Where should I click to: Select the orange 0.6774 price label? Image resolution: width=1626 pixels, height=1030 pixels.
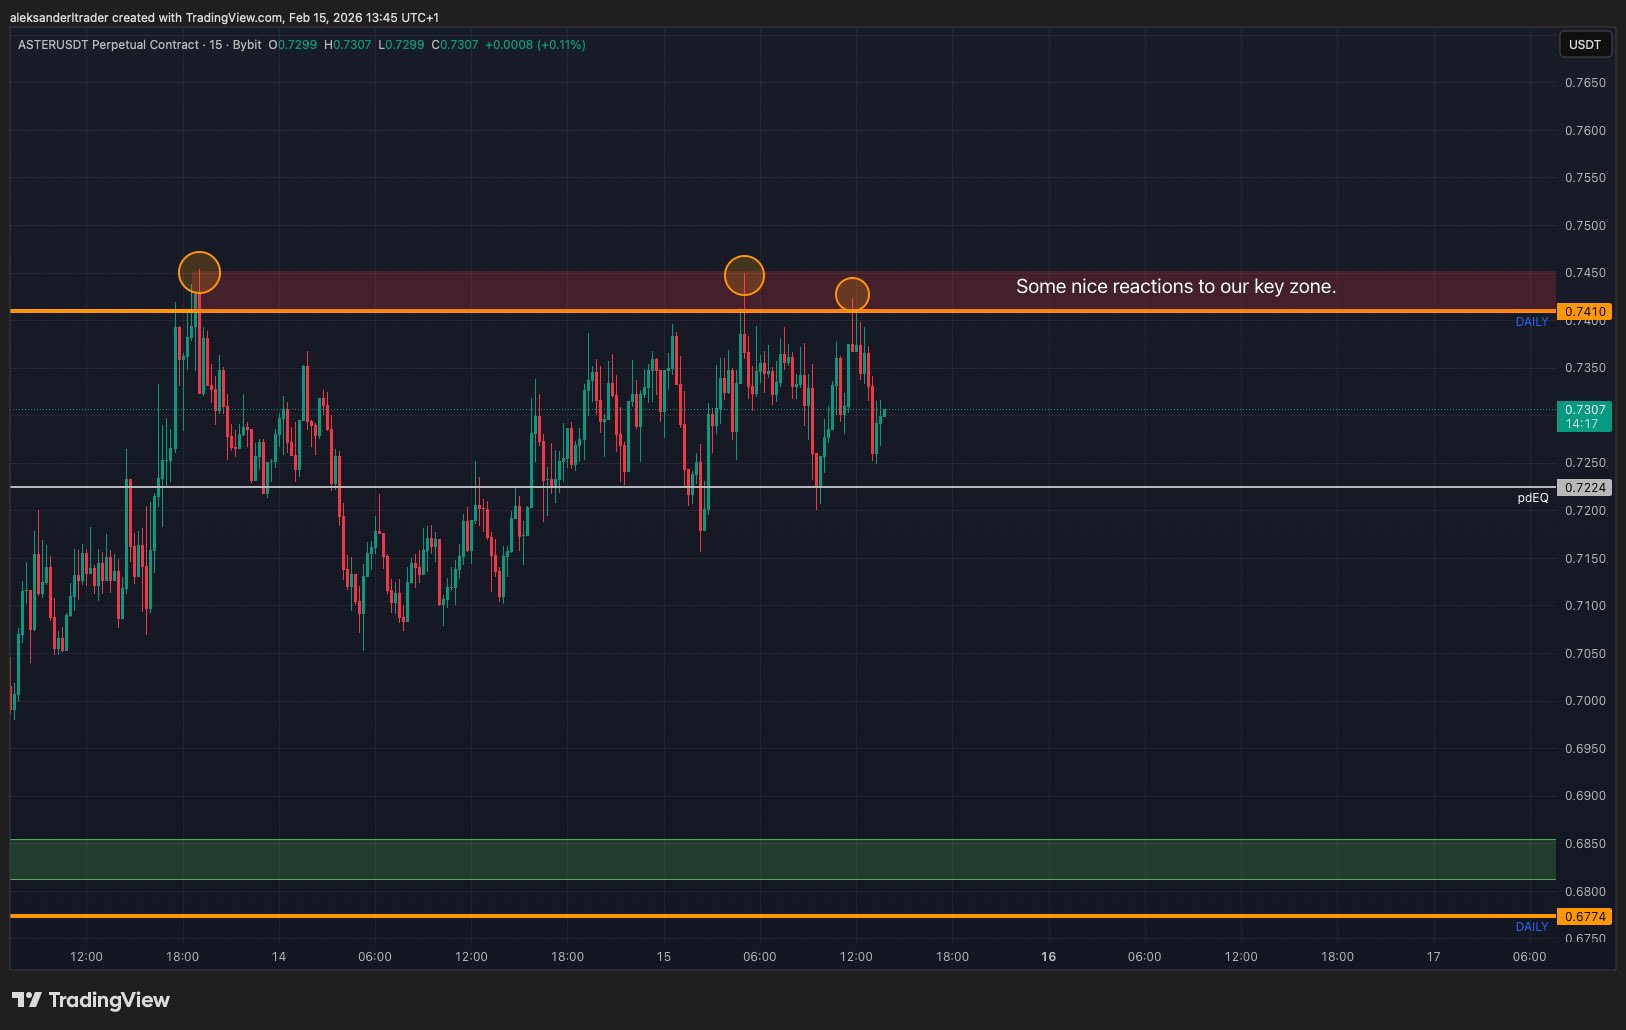pyautogui.click(x=1584, y=916)
